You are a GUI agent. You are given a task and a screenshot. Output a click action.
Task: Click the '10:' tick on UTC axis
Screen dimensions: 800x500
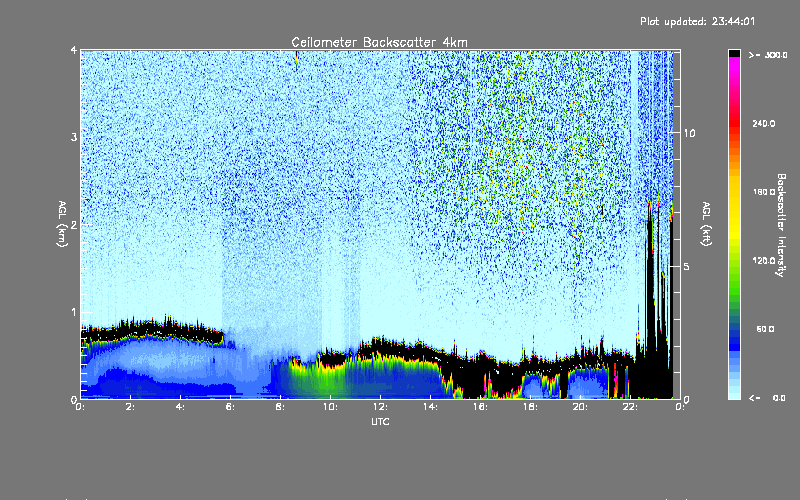pos(330,407)
